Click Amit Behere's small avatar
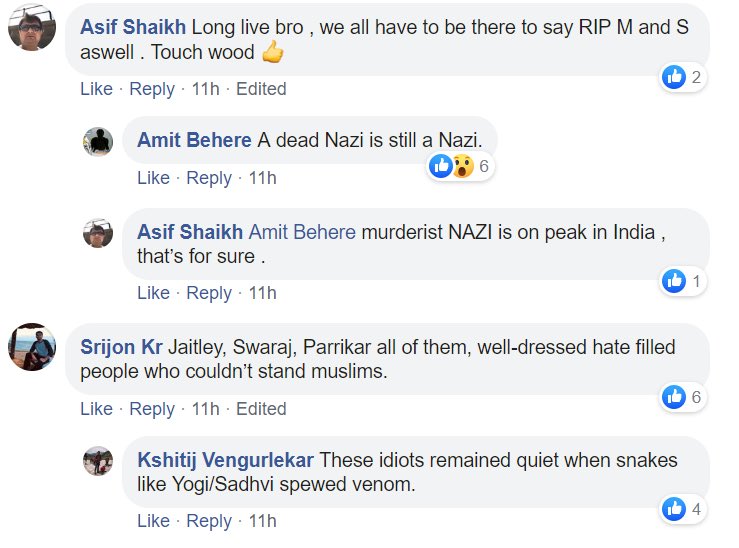This screenshot has width=739, height=548. point(98,141)
